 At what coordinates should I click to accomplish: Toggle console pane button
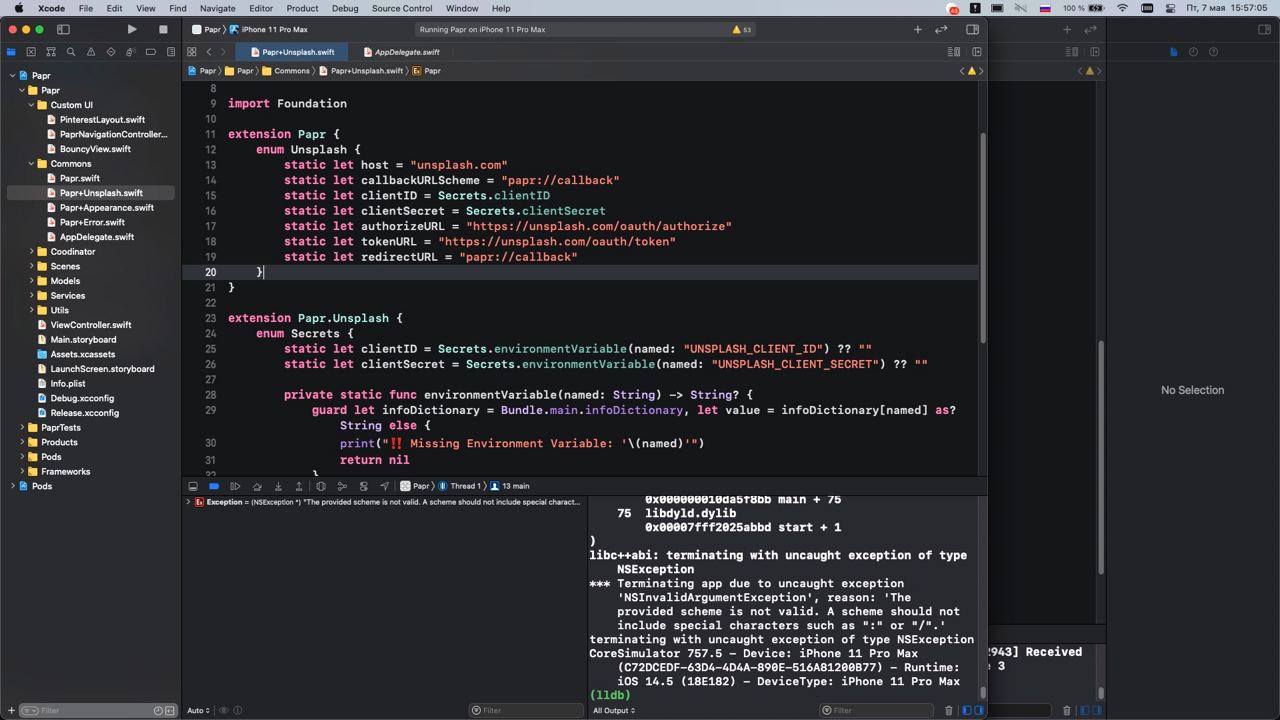click(979, 711)
